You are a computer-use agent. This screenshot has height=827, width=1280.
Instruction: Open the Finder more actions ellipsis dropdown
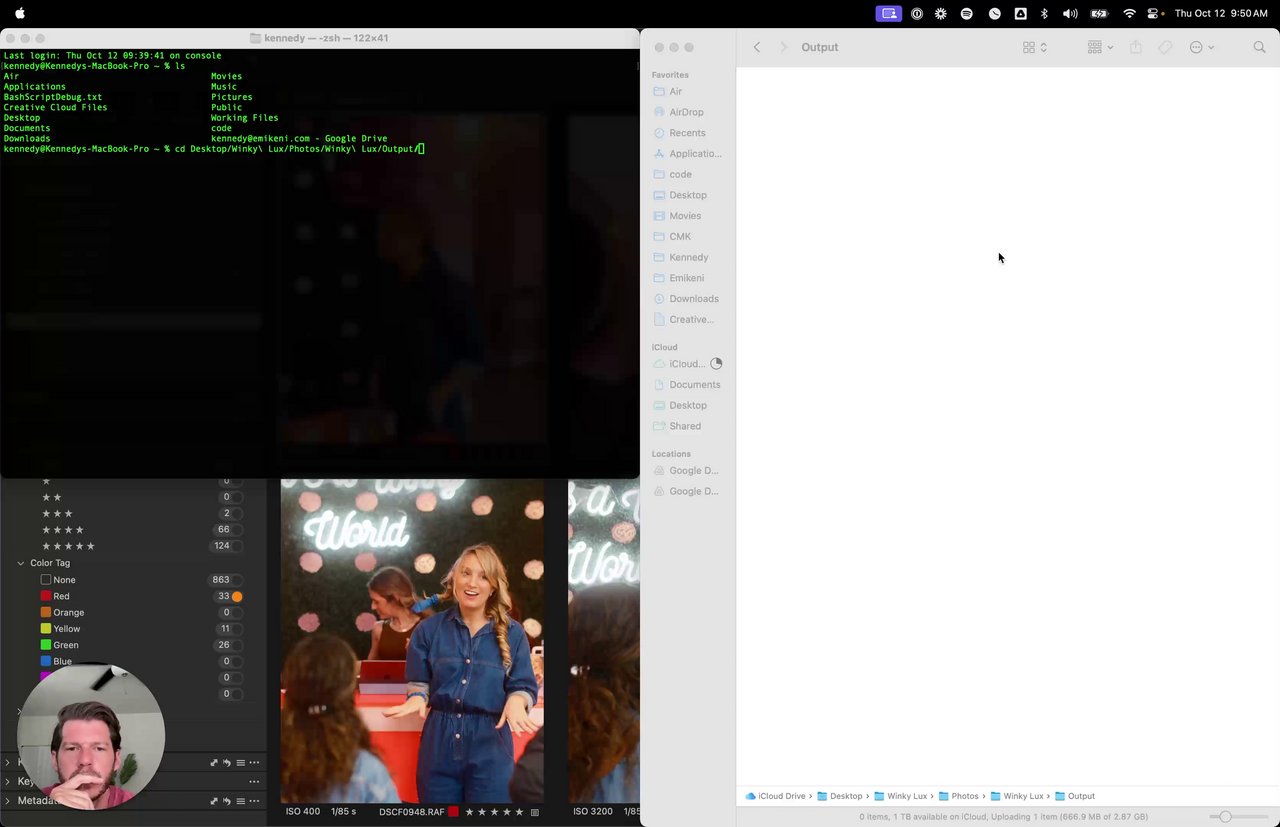tap(1201, 47)
